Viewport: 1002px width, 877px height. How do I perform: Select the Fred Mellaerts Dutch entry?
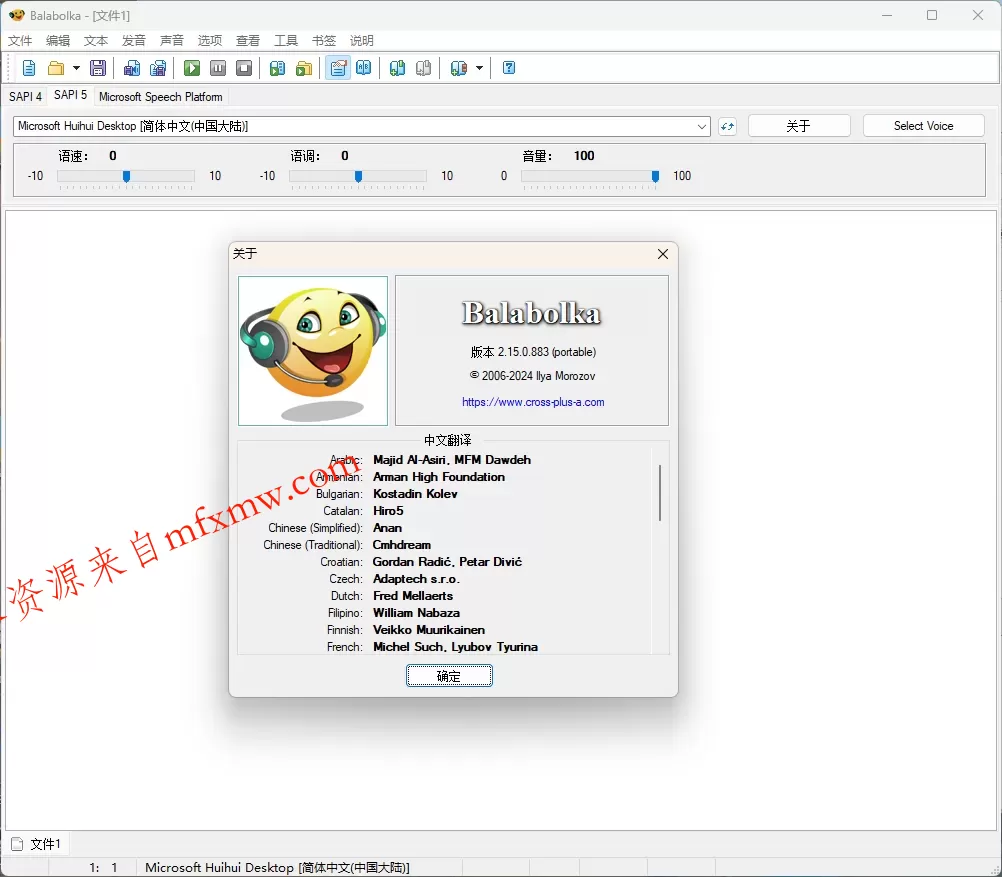click(x=413, y=596)
